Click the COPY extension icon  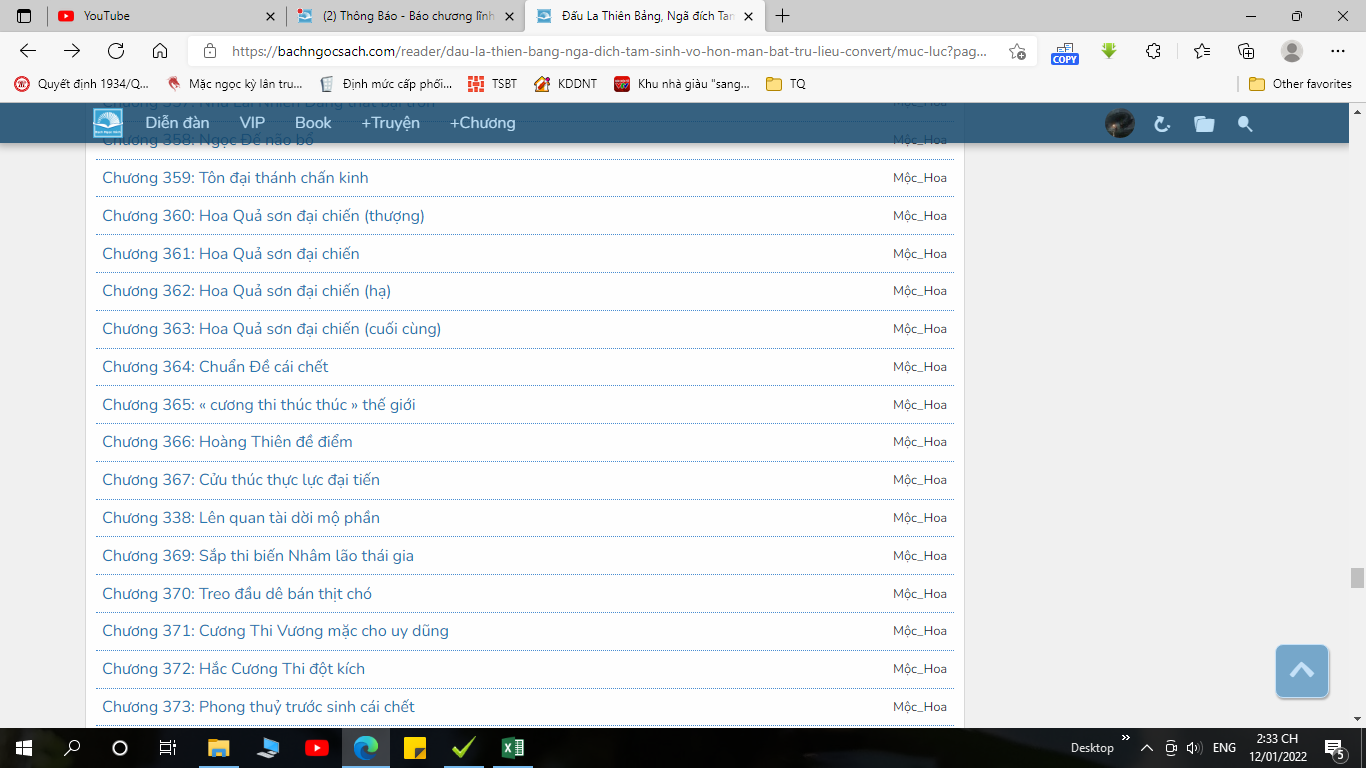point(1064,52)
